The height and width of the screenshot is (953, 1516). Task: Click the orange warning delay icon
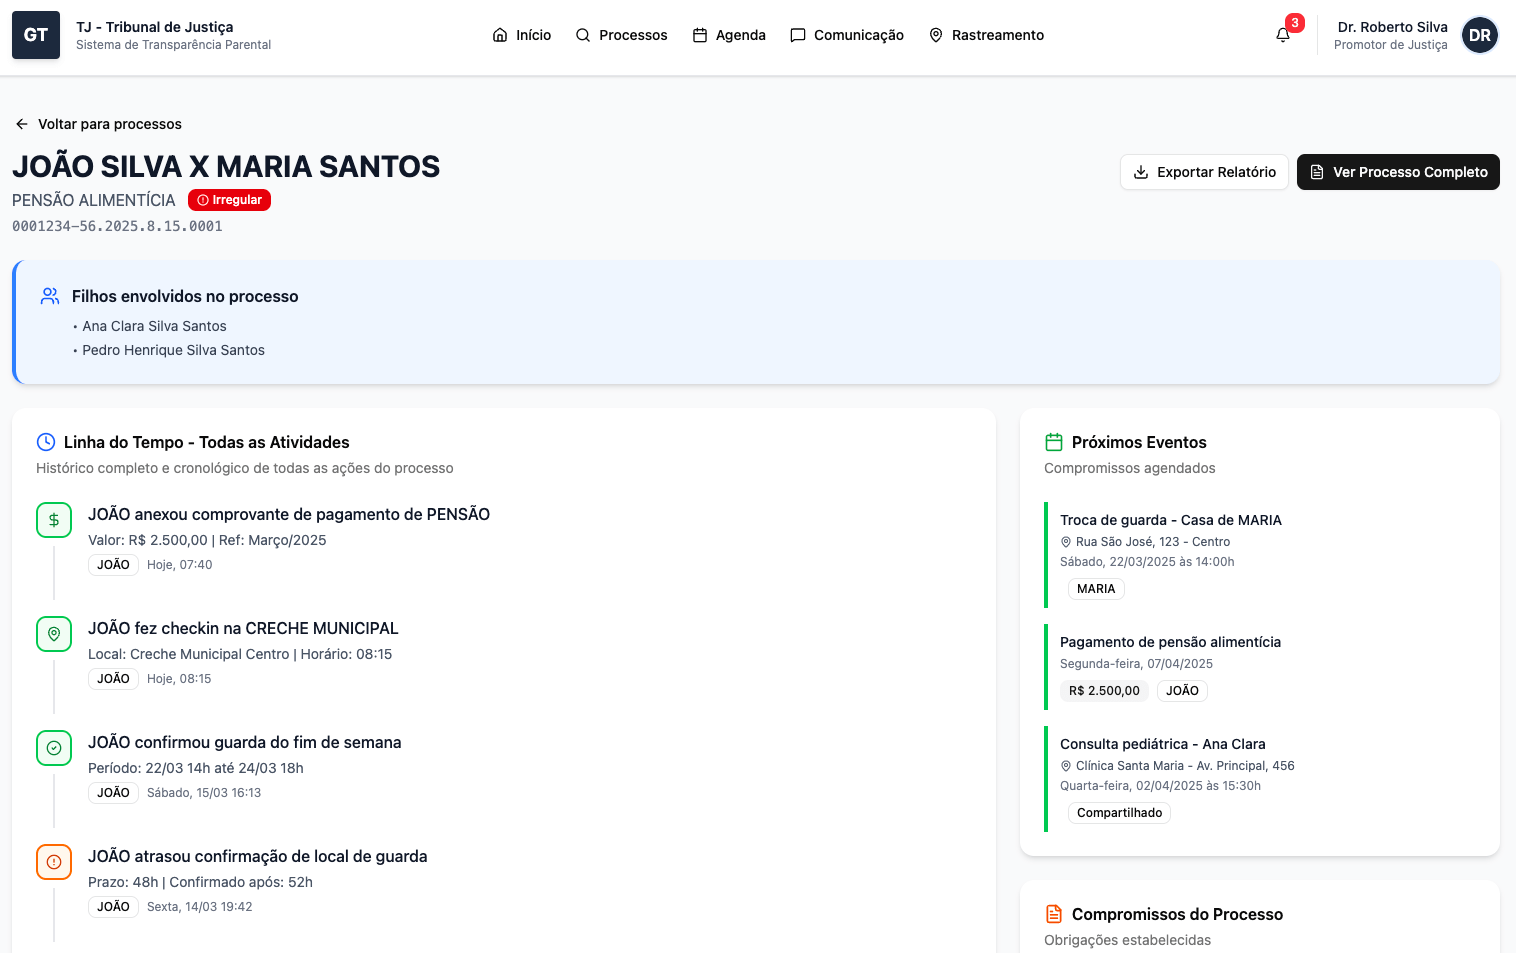(54, 862)
